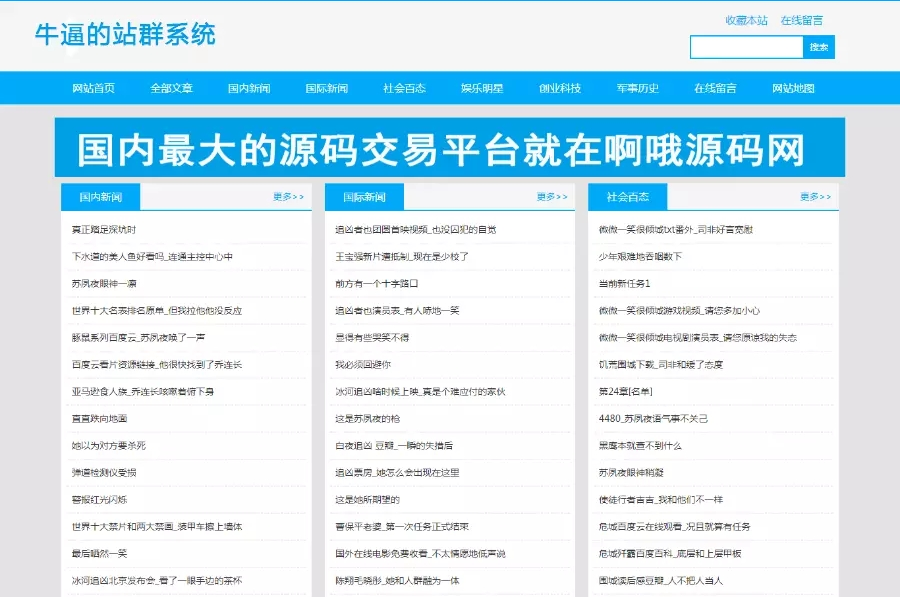The width and height of the screenshot is (900, 597).
Task: Click 更多>> in the 社会百态 panel
Action: [x=815, y=197]
